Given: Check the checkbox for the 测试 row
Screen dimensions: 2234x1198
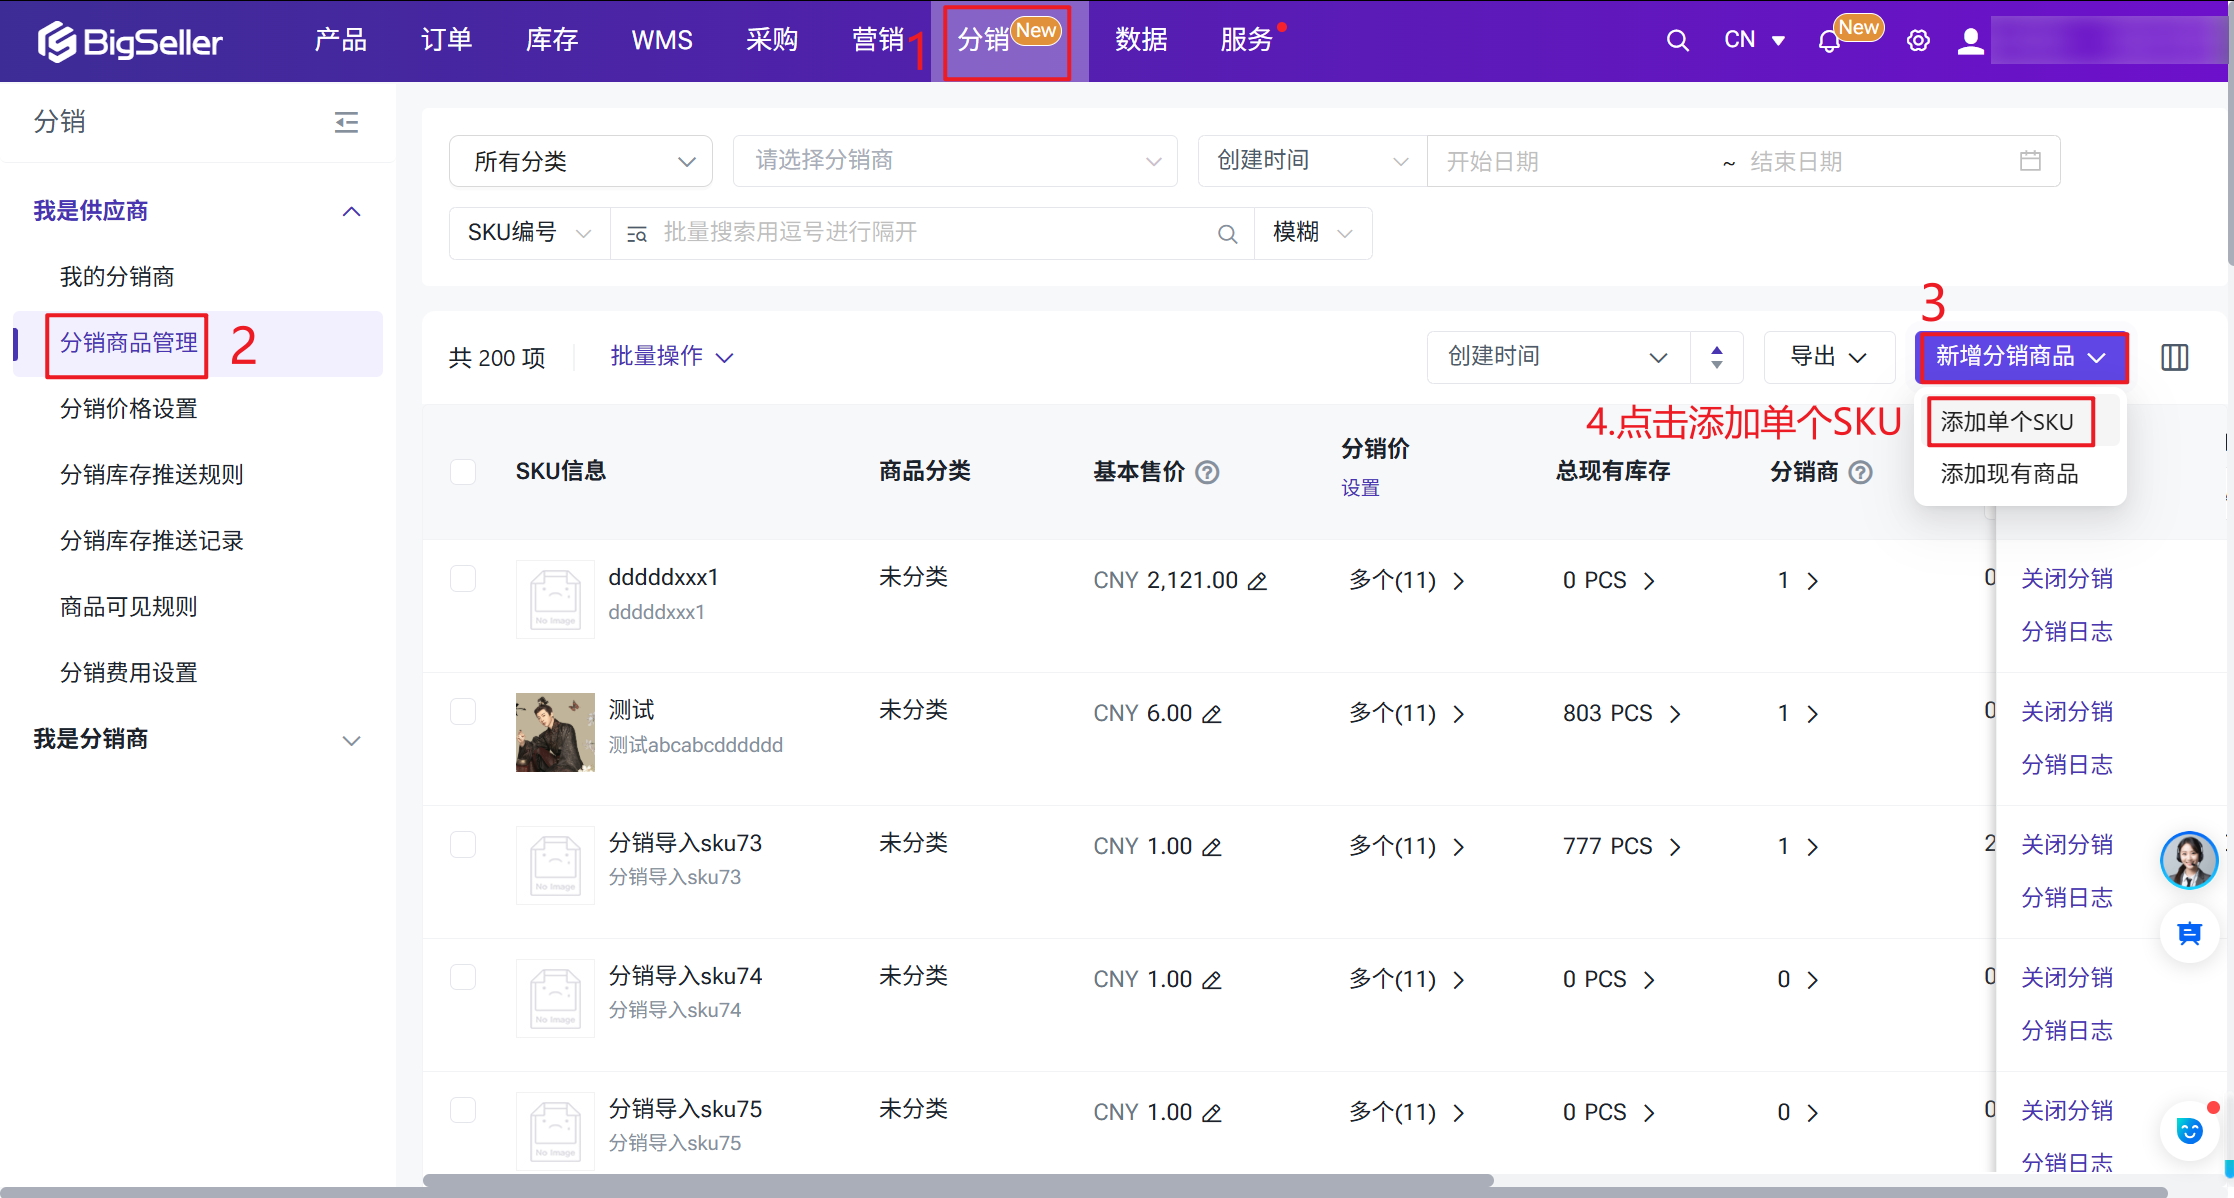Looking at the screenshot, I should [x=463, y=712].
